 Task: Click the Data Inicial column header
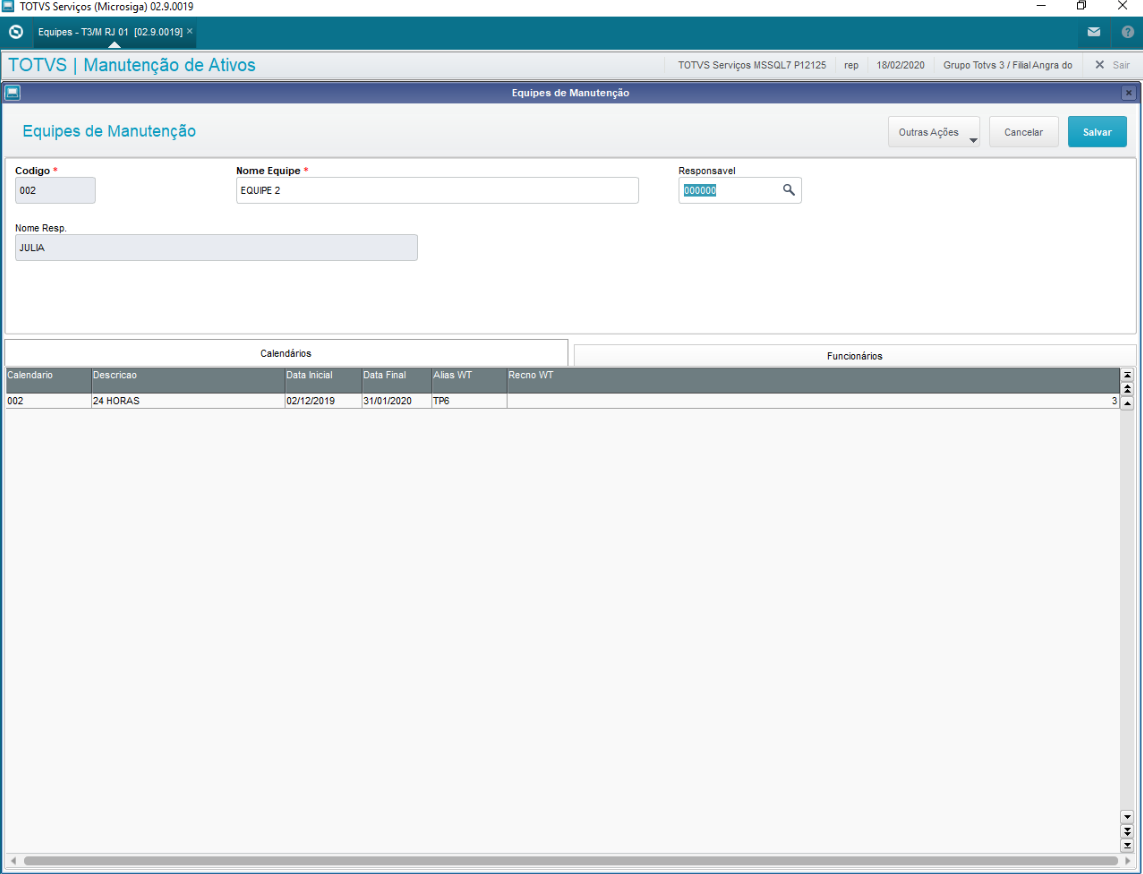click(x=323, y=380)
